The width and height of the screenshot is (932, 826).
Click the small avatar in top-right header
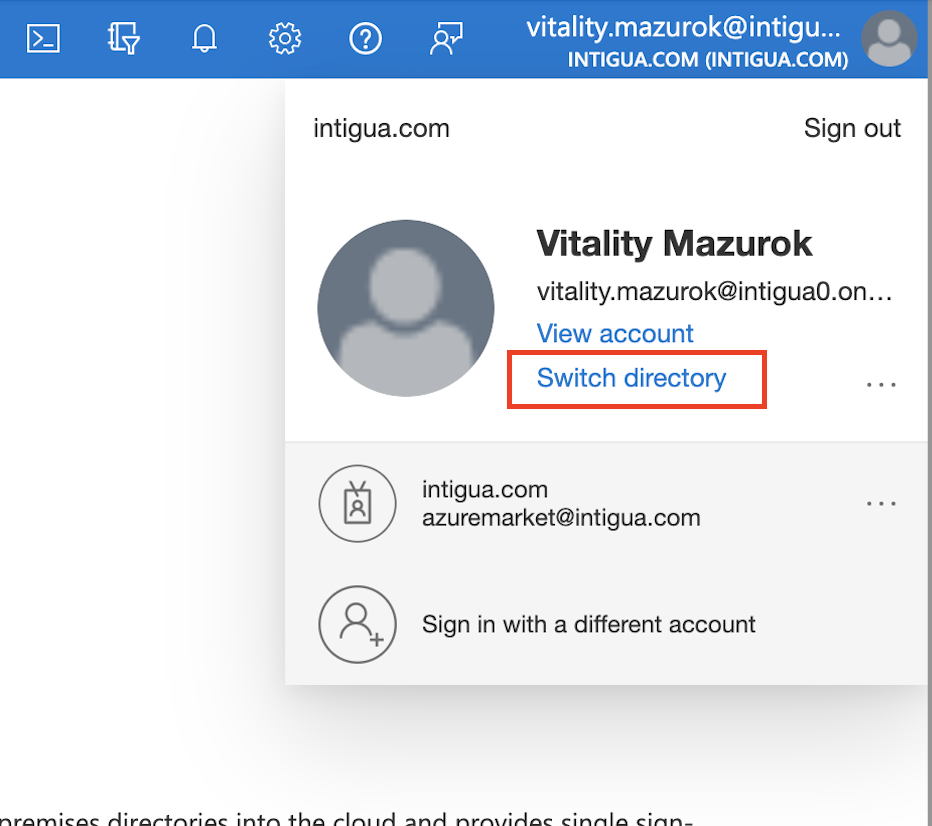click(888, 40)
